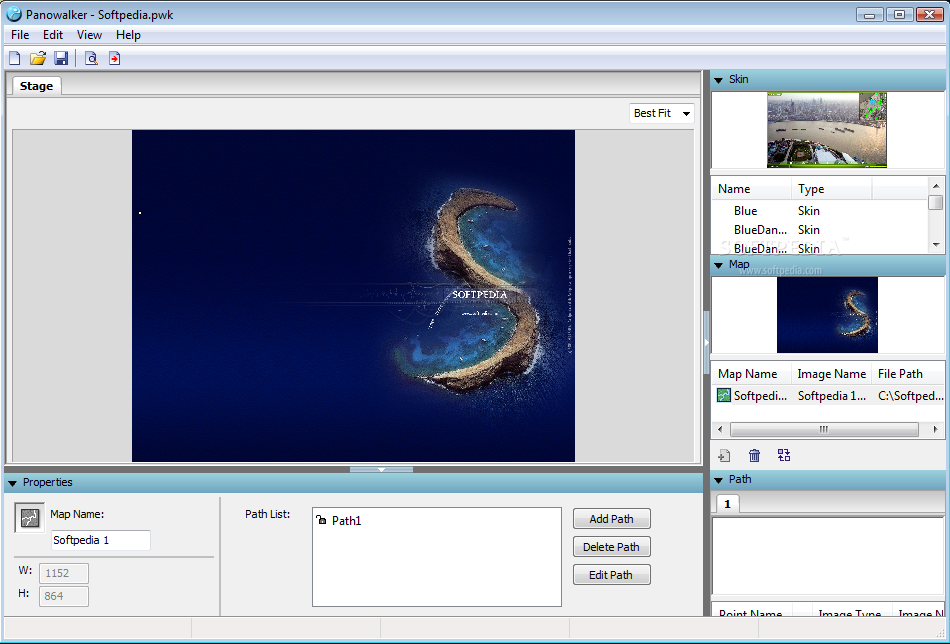Click the skin list scroll up arrow

click(936, 185)
